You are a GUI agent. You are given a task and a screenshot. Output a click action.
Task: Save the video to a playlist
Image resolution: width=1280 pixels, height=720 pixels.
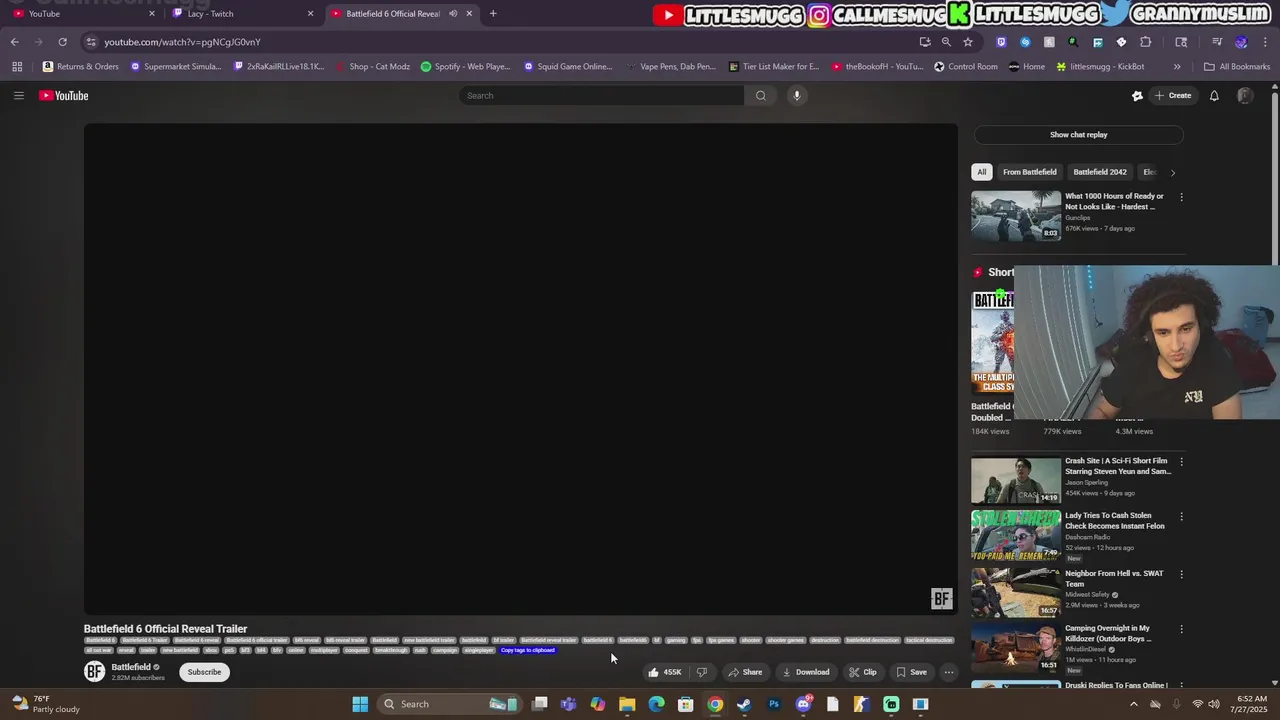[x=912, y=672]
